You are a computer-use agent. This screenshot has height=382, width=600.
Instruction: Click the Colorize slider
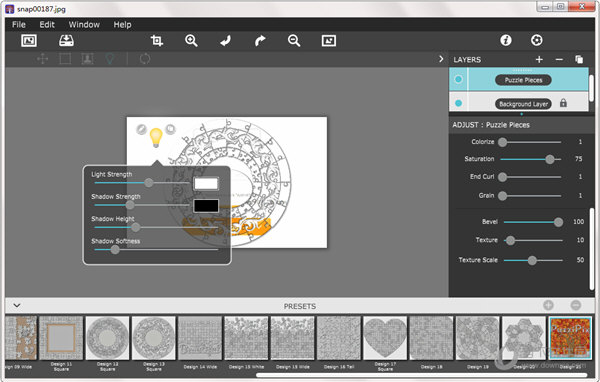tap(531, 142)
